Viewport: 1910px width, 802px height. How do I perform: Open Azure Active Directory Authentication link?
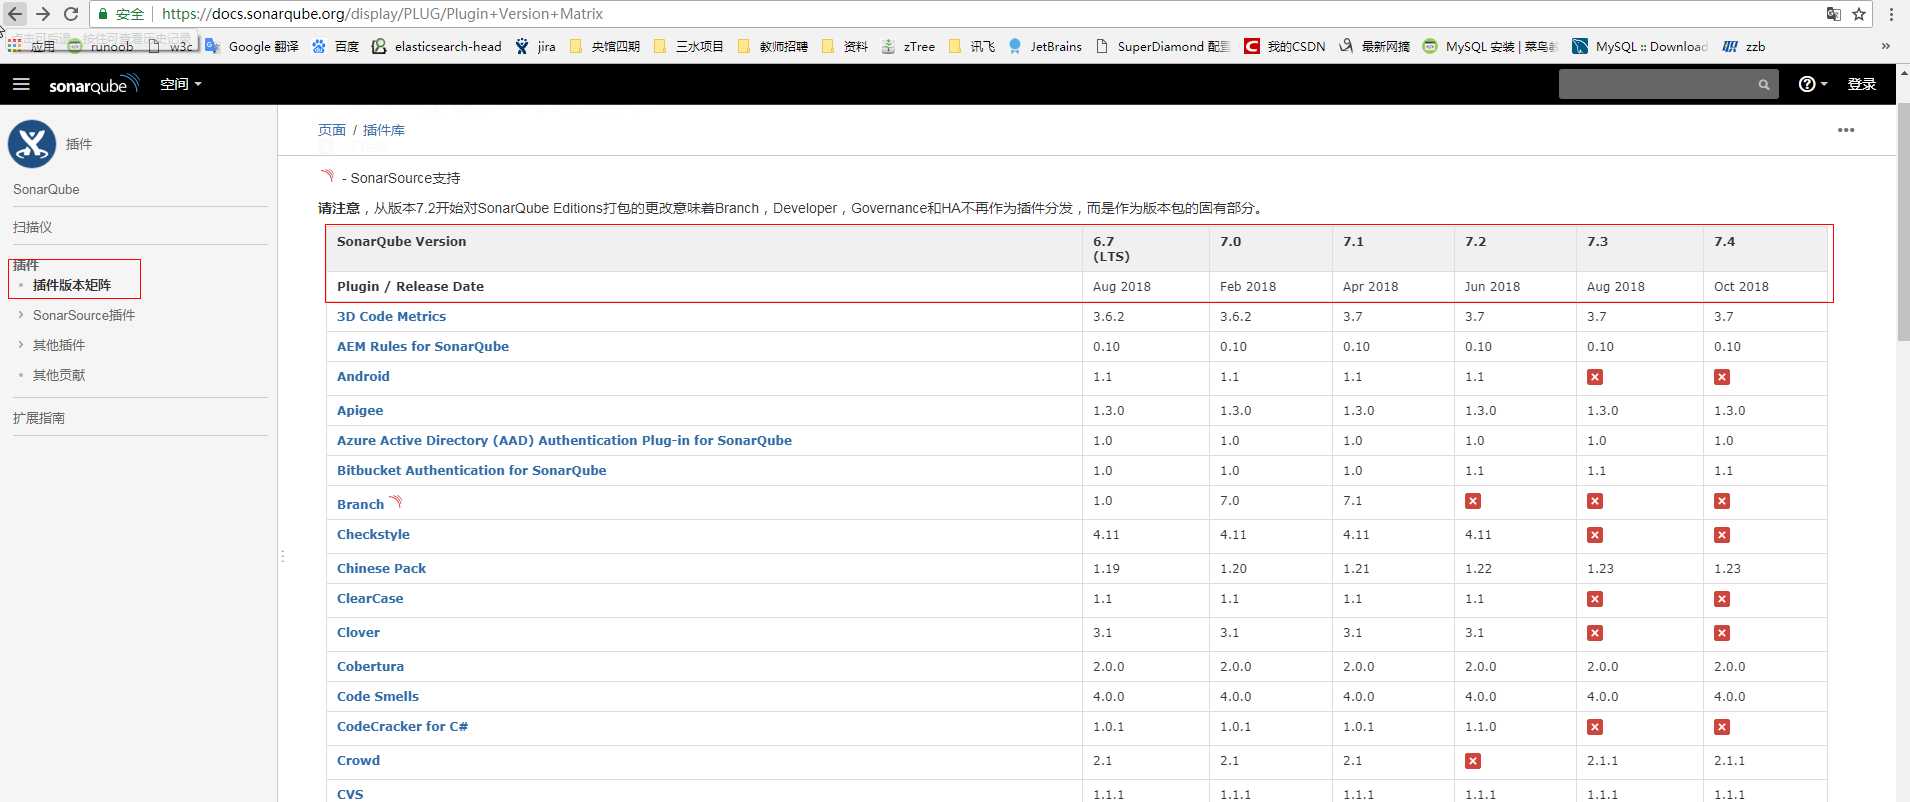(x=564, y=440)
